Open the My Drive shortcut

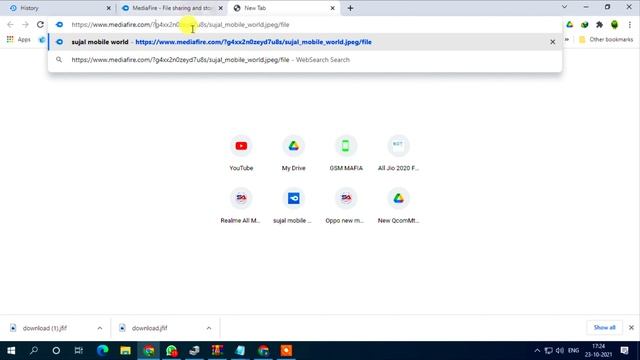[x=293, y=153]
